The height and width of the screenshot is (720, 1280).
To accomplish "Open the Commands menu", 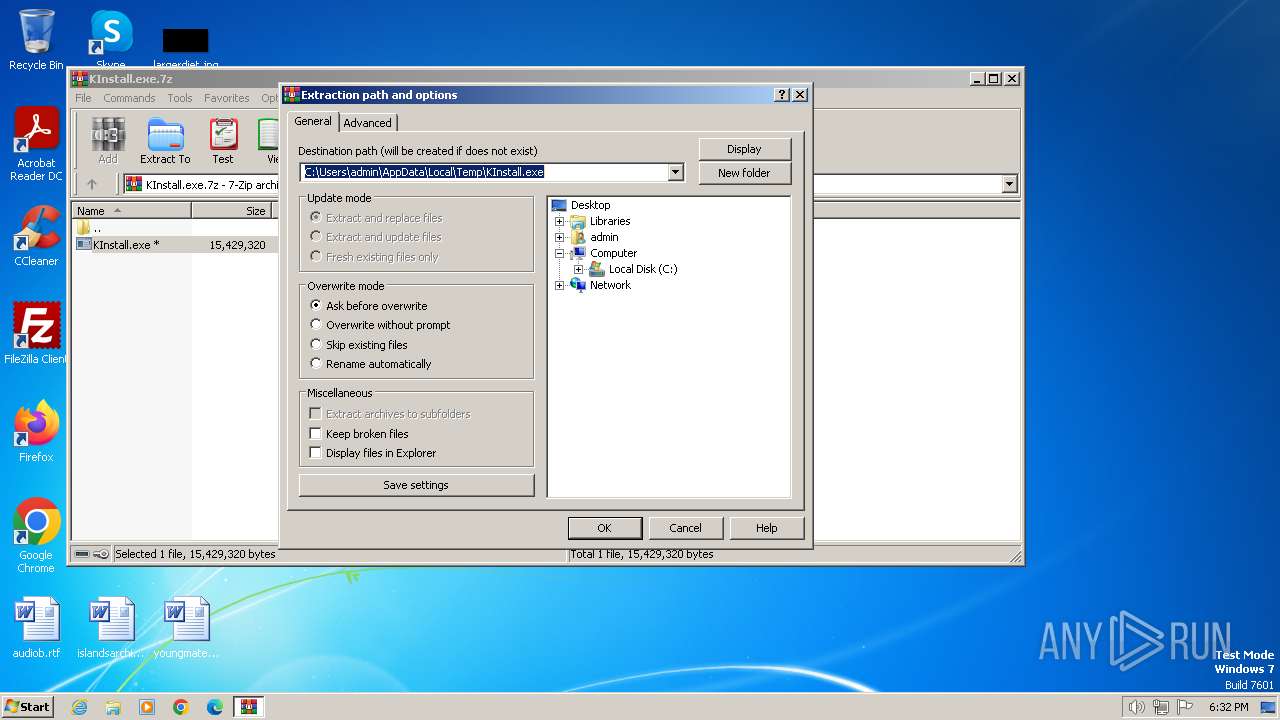I will 129,98.
